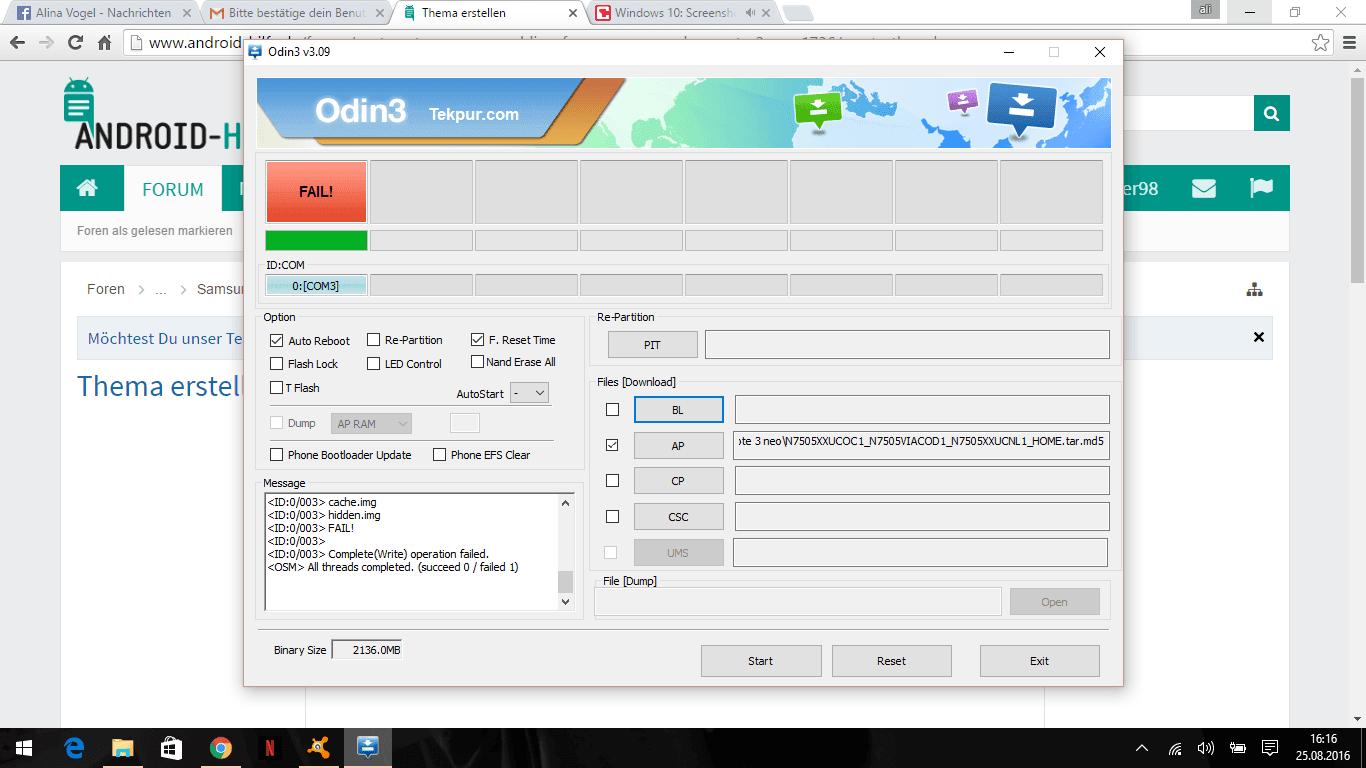Click the Message log scroll down arrow
Viewport: 1366px width, 768px height.
tap(565, 602)
